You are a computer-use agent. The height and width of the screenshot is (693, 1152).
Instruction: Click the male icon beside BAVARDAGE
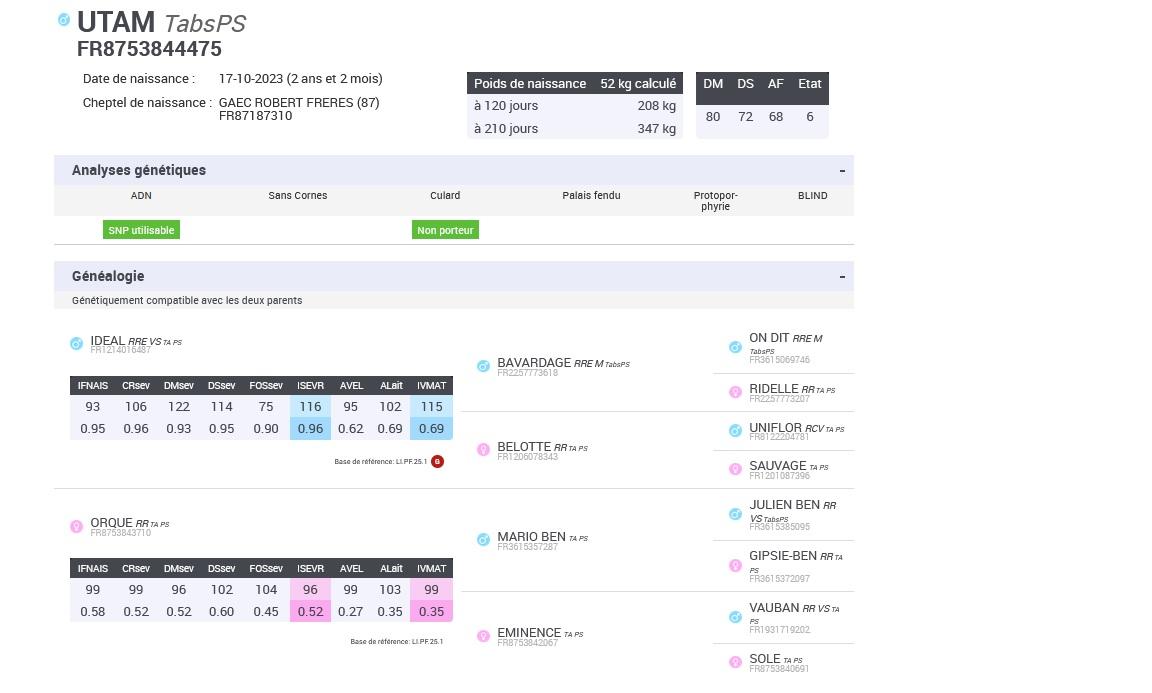pos(483,367)
